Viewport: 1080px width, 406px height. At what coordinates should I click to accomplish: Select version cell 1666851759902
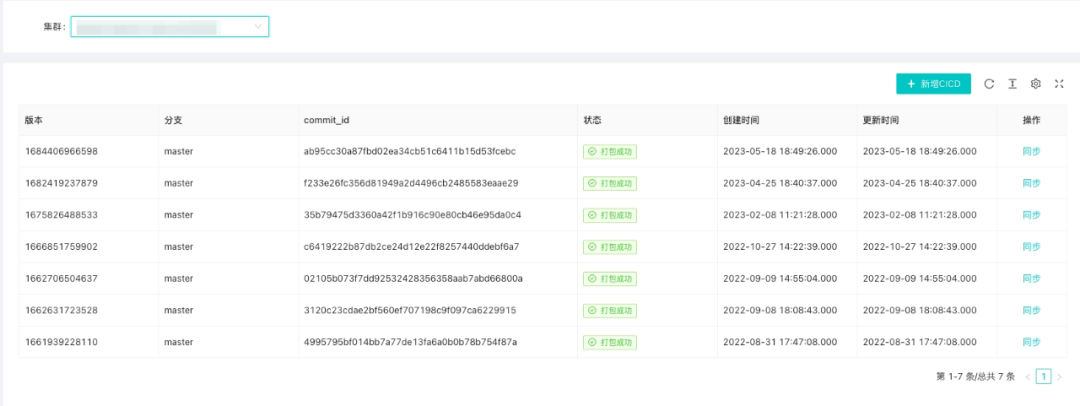tap(61, 247)
